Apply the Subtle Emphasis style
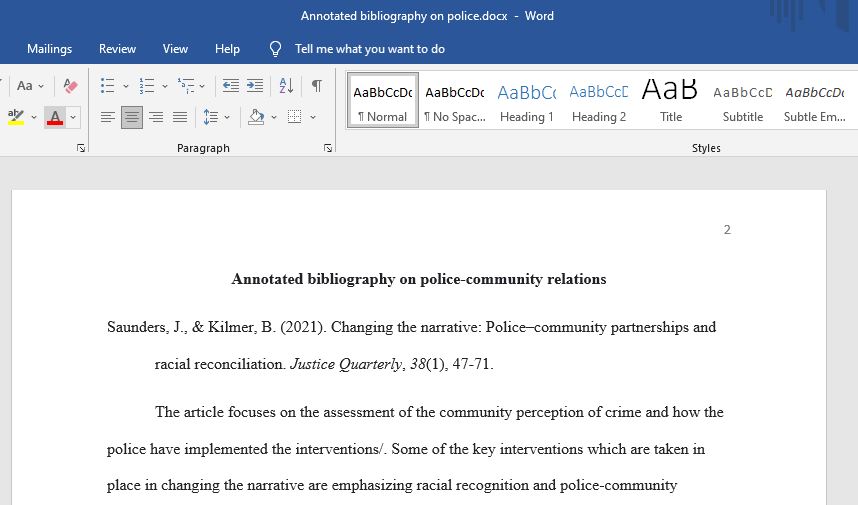The height and width of the screenshot is (505, 858). tap(815, 101)
